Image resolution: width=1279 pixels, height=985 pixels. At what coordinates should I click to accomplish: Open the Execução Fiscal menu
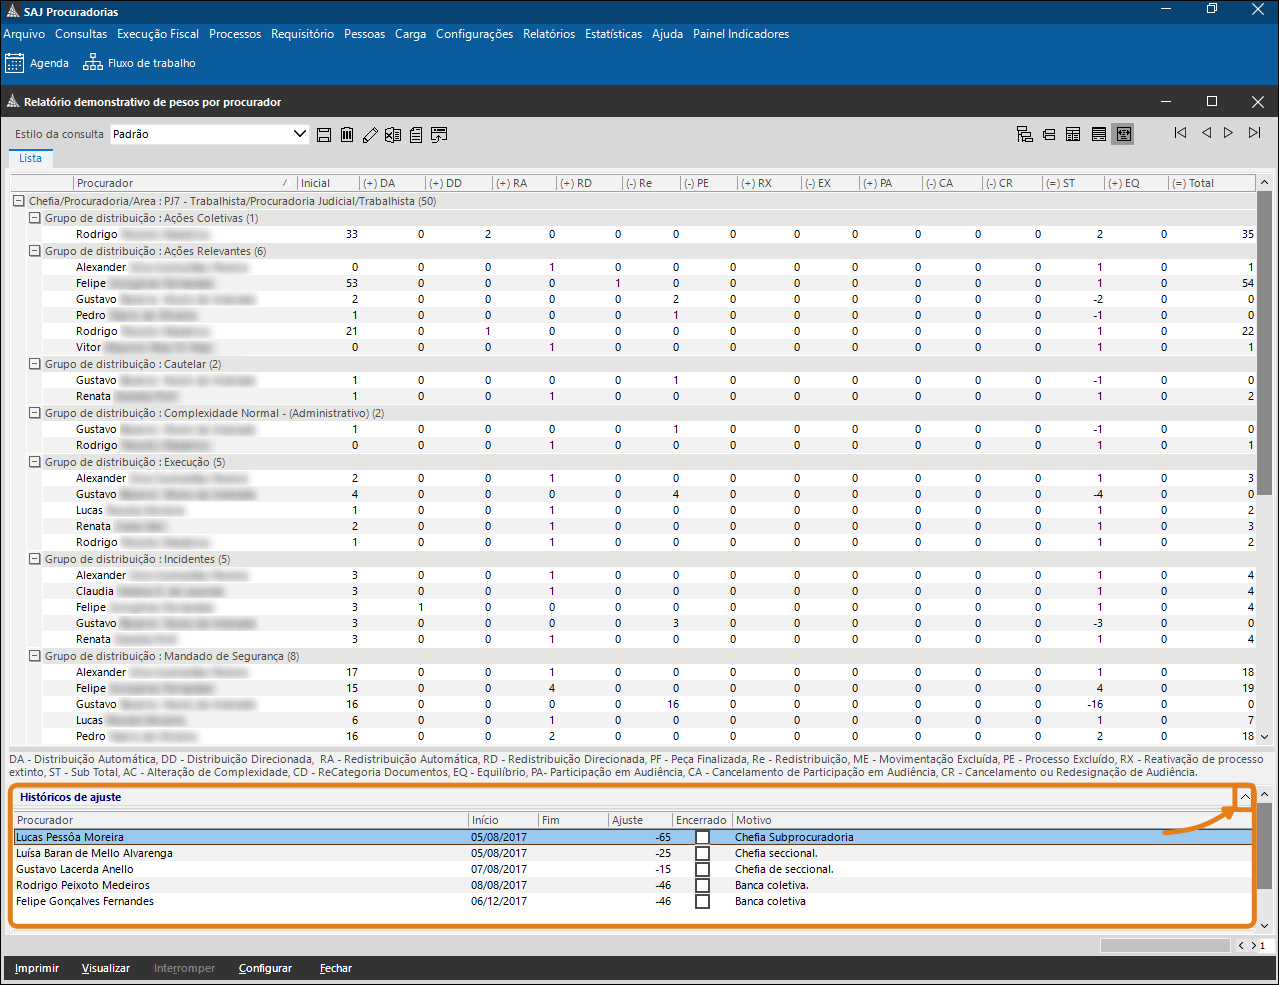pyautogui.click(x=158, y=34)
